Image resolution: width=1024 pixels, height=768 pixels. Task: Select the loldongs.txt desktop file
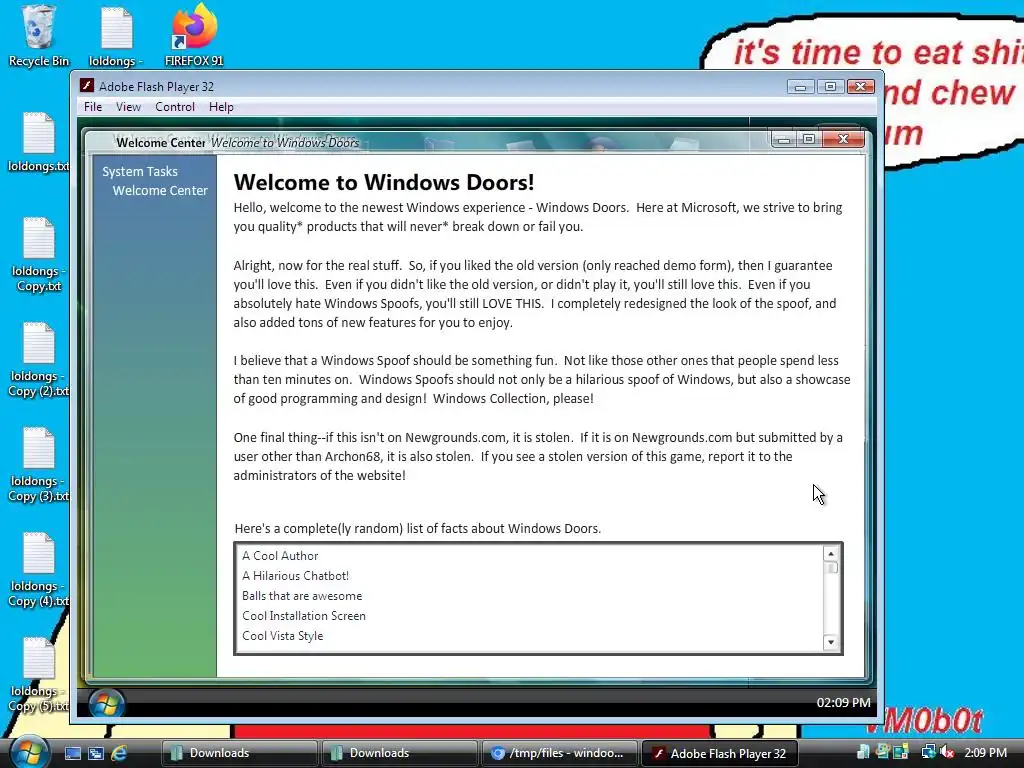click(39, 142)
